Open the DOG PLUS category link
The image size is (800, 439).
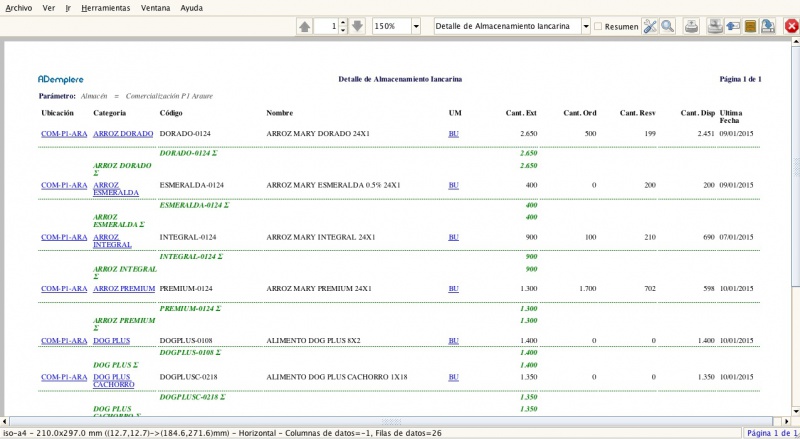pos(111,340)
